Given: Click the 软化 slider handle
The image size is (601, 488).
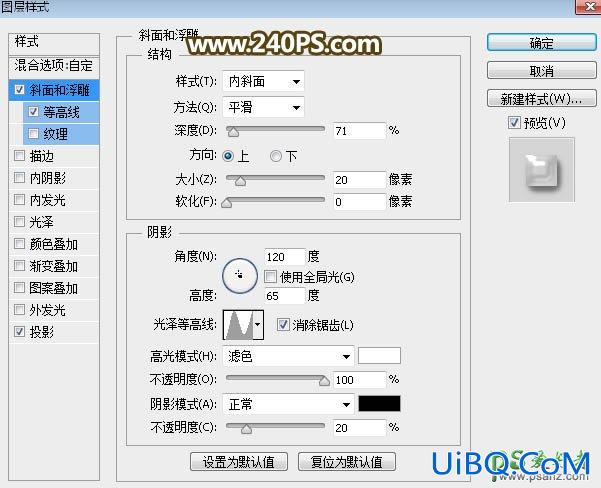Looking at the screenshot, I should [227, 203].
